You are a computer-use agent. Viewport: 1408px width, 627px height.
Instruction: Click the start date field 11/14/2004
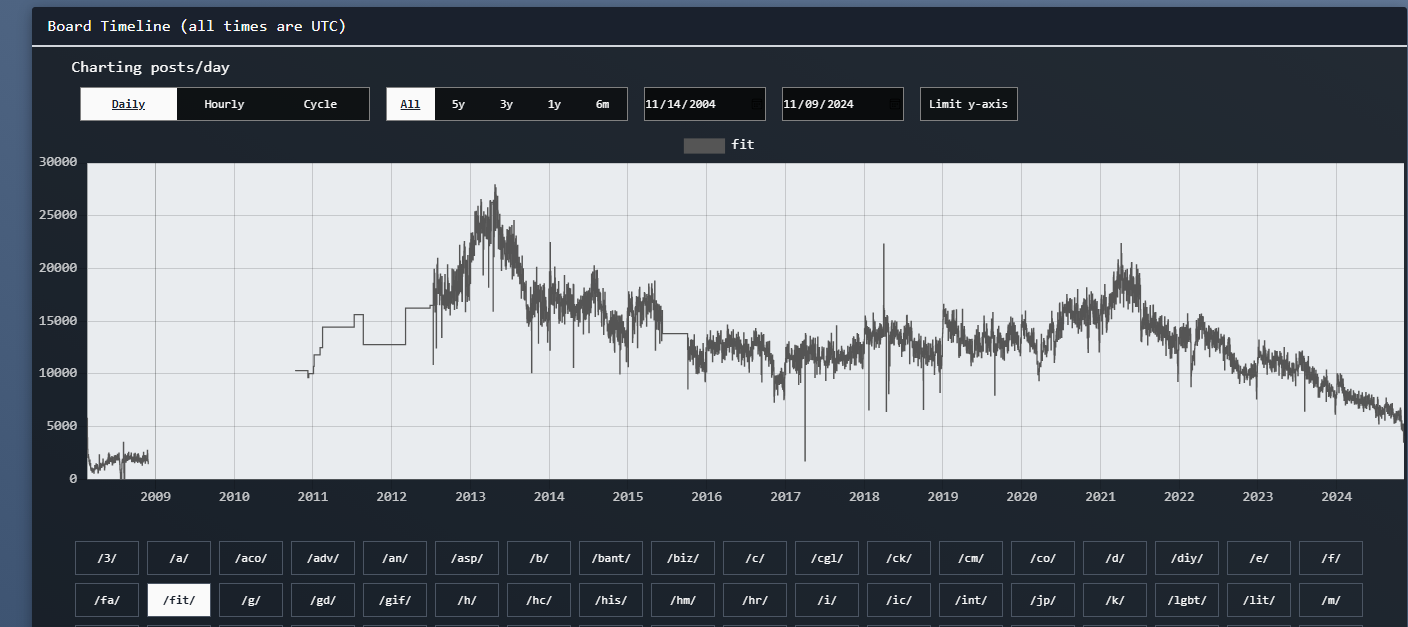[690, 104]
